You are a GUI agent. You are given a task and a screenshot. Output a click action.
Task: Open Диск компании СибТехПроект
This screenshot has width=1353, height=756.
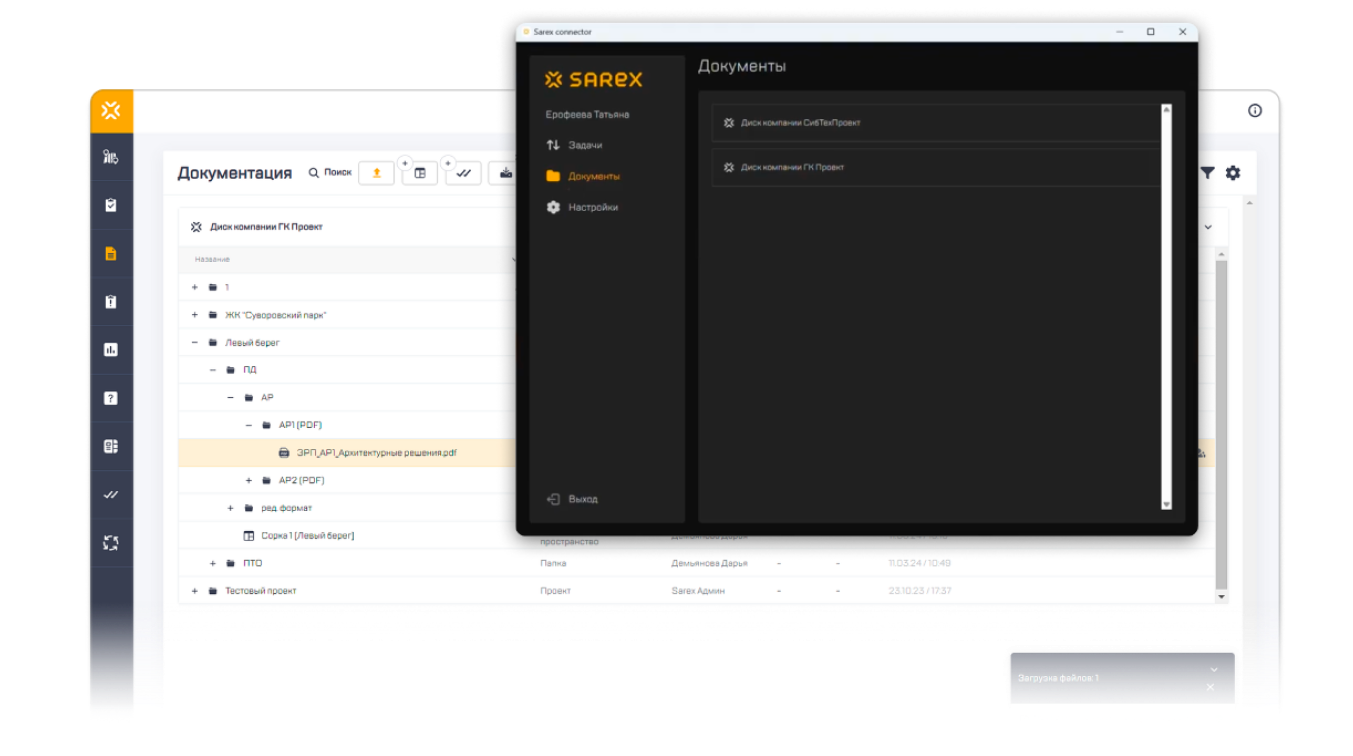point(800,123)
